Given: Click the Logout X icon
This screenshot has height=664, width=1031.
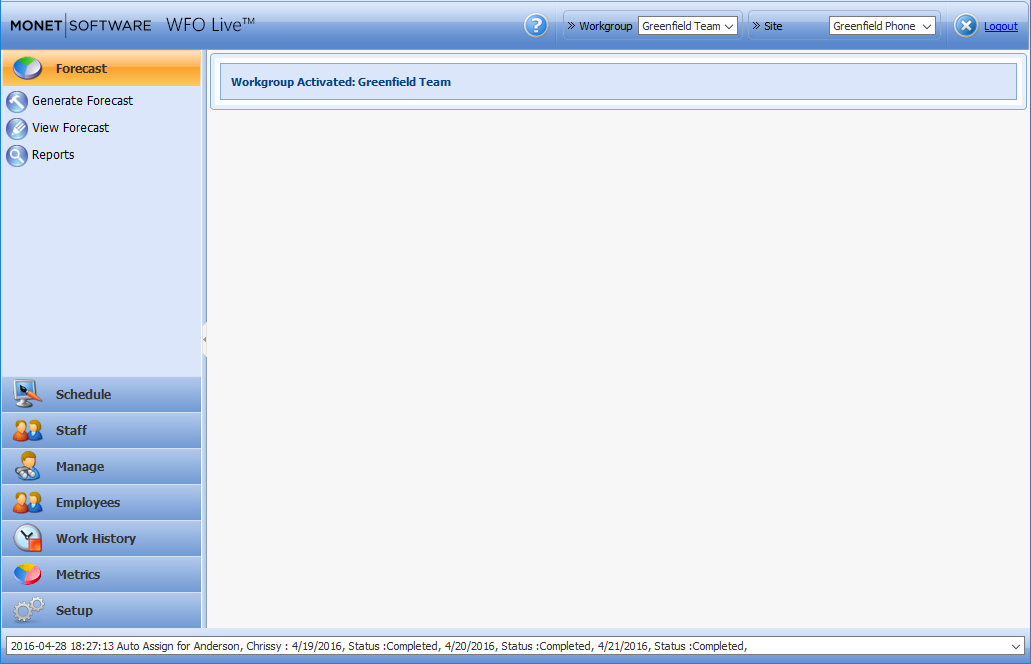Looking at the screenshot, I should [965, 26].
